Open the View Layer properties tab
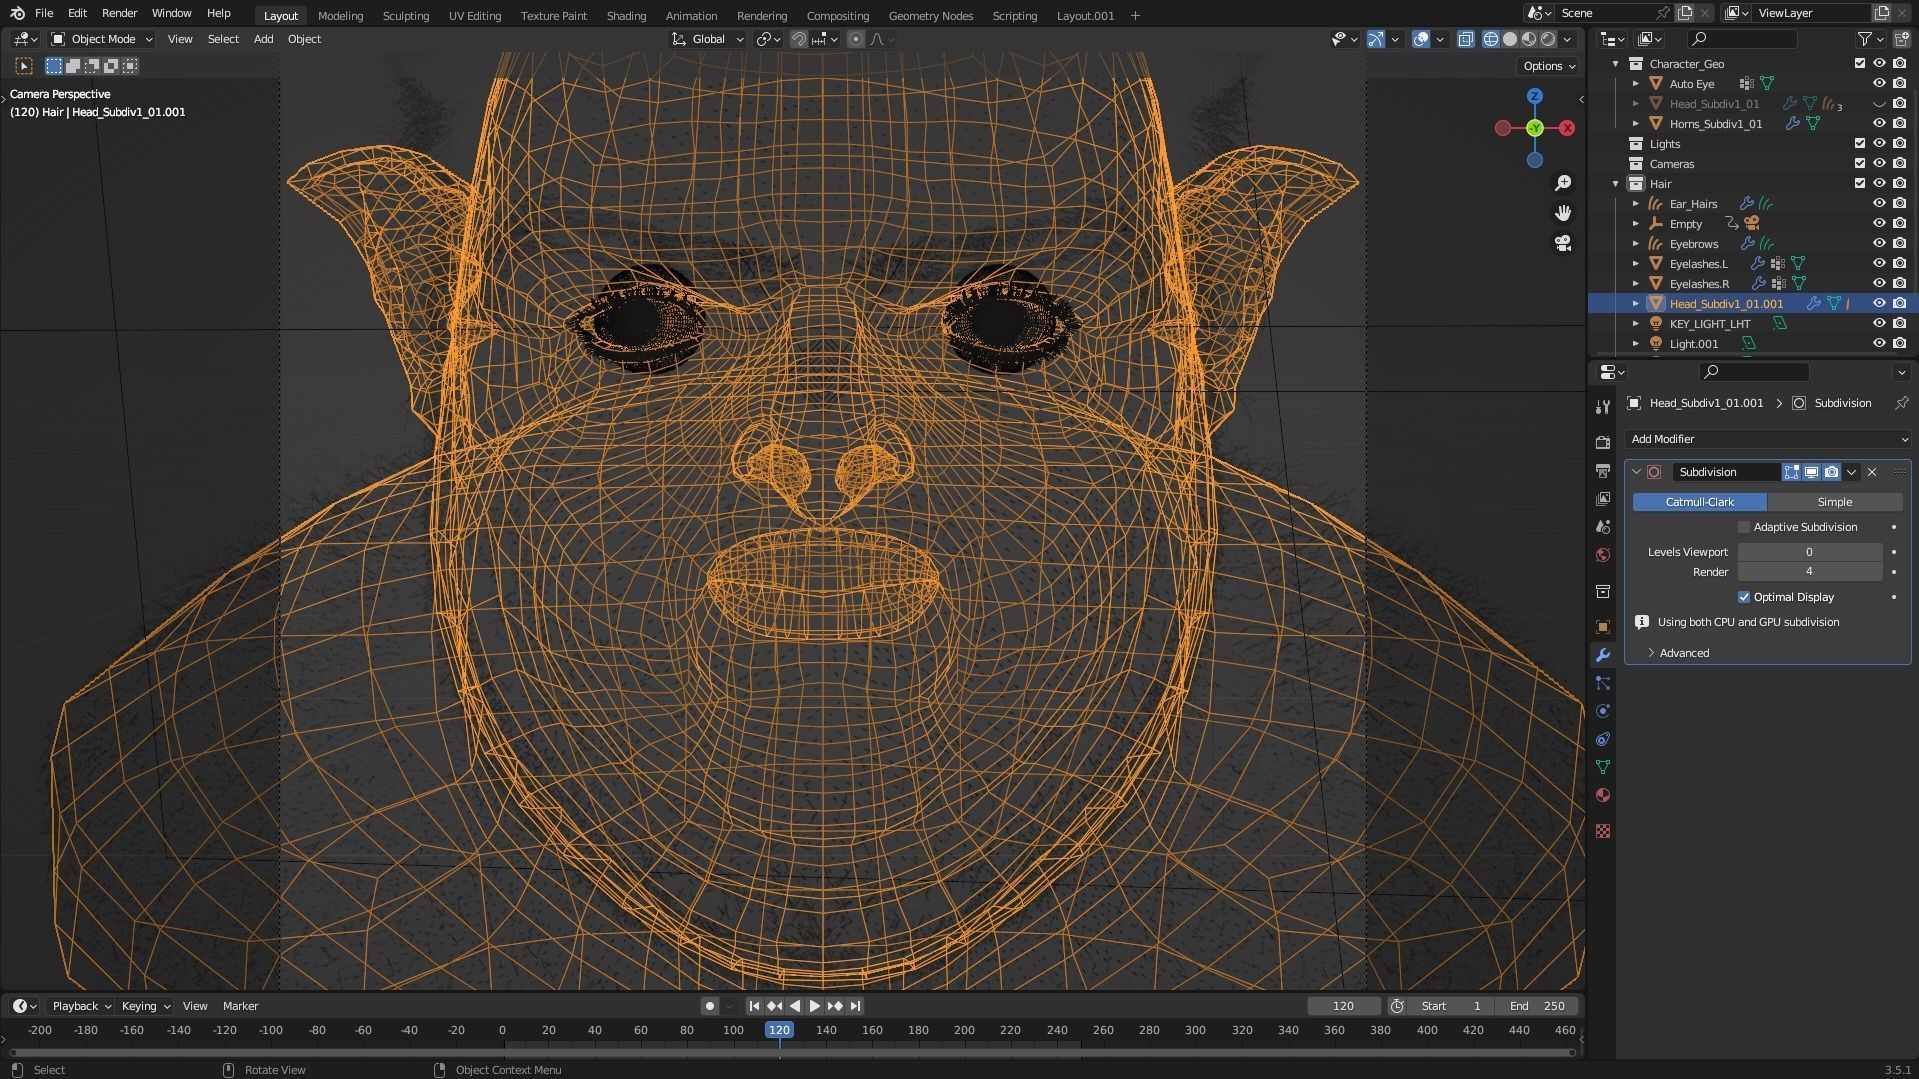The width and height of the screenshot is (1919, 1079). tap(1603, 499)
